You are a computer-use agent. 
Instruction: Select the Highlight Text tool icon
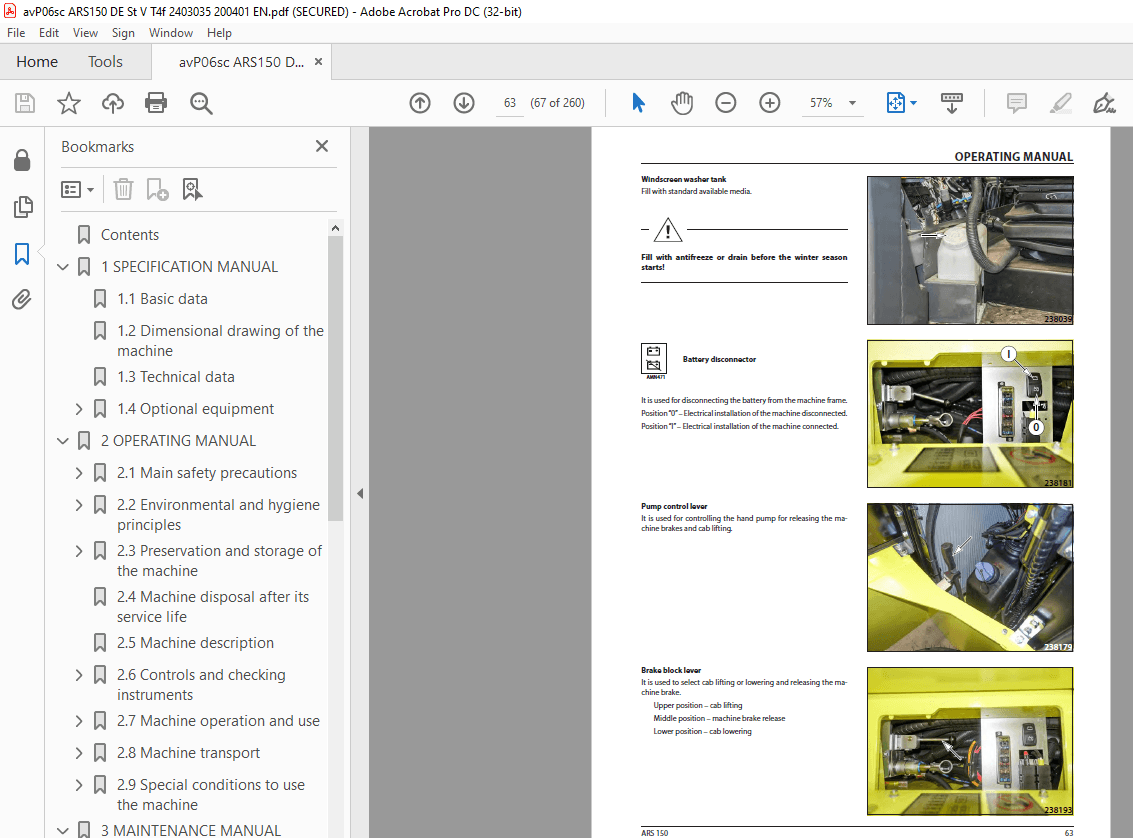(x=1060, y=103)
